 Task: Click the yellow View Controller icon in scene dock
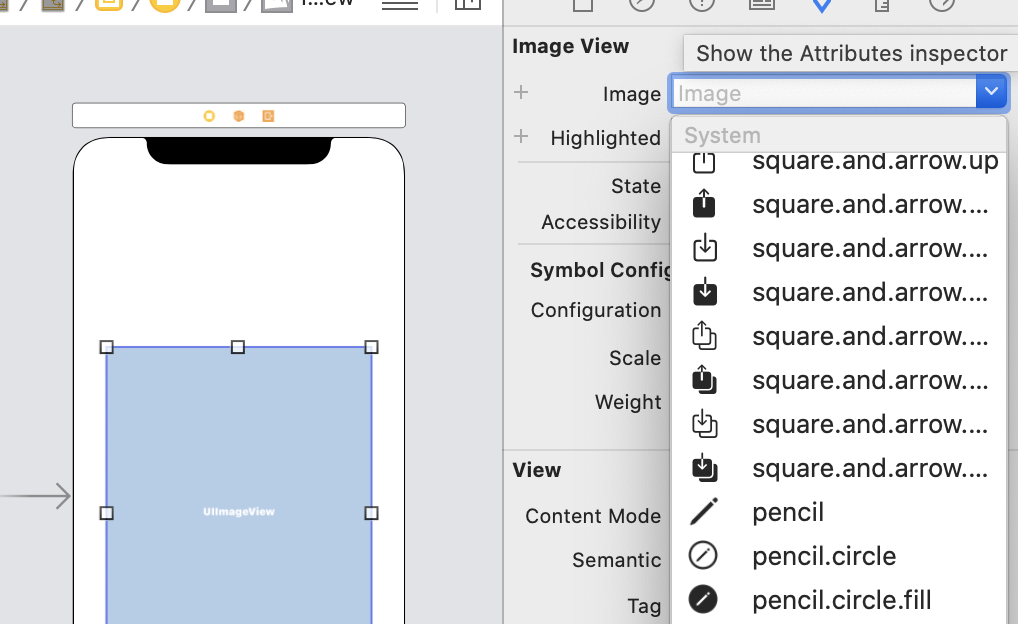(x=209, y=116)
